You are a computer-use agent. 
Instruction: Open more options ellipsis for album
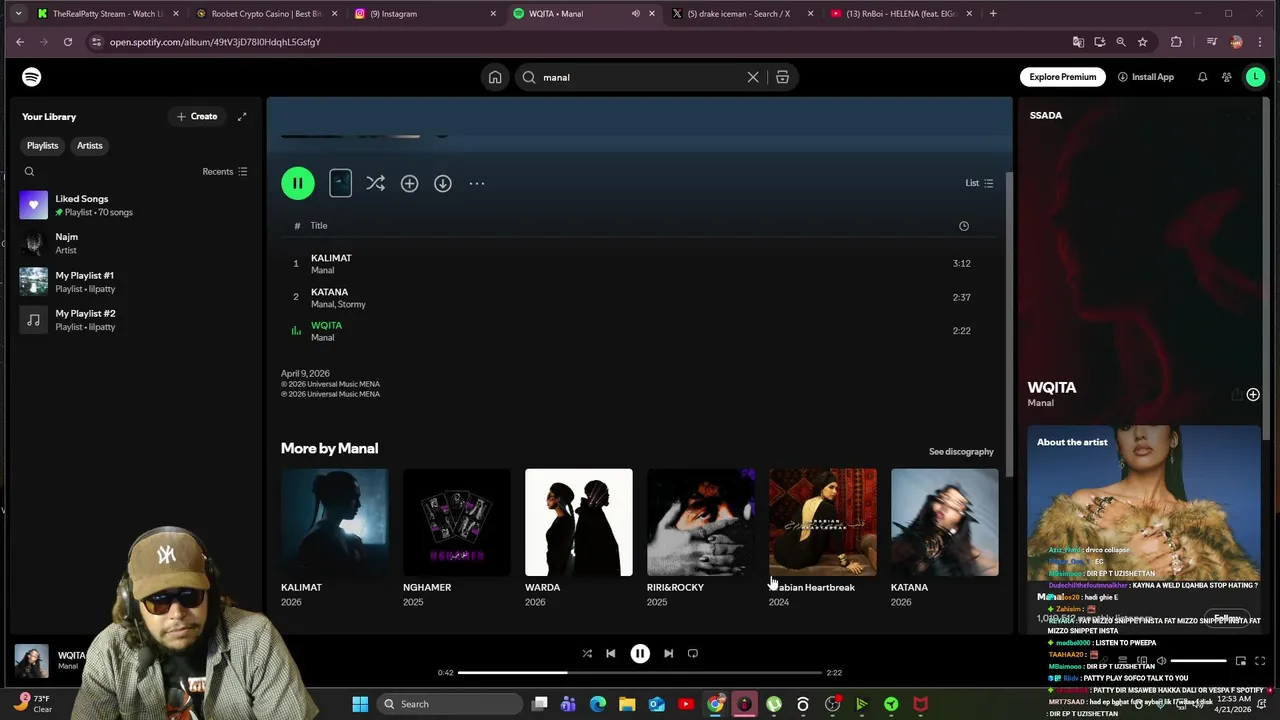pos(477,183)
